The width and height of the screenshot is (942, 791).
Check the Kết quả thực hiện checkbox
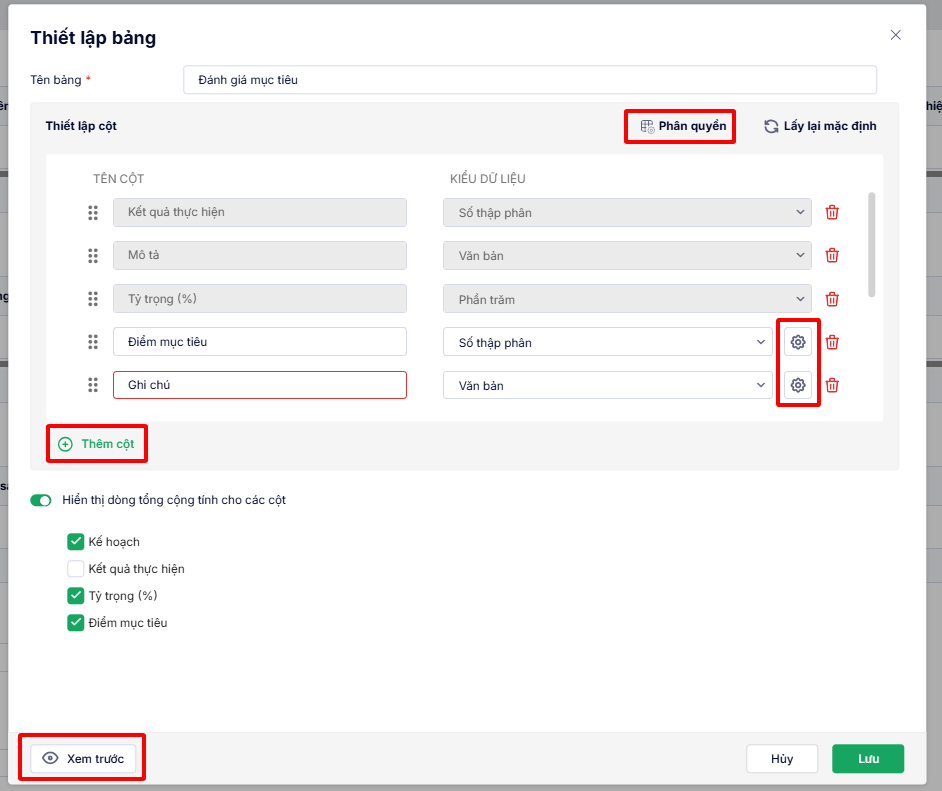coord(76,569)
